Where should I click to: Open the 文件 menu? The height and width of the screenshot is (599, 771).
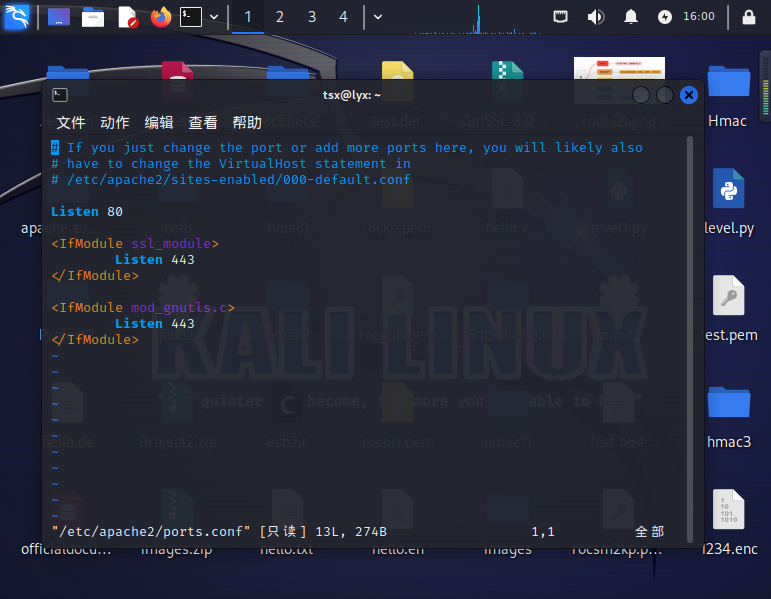click(71, 122)
